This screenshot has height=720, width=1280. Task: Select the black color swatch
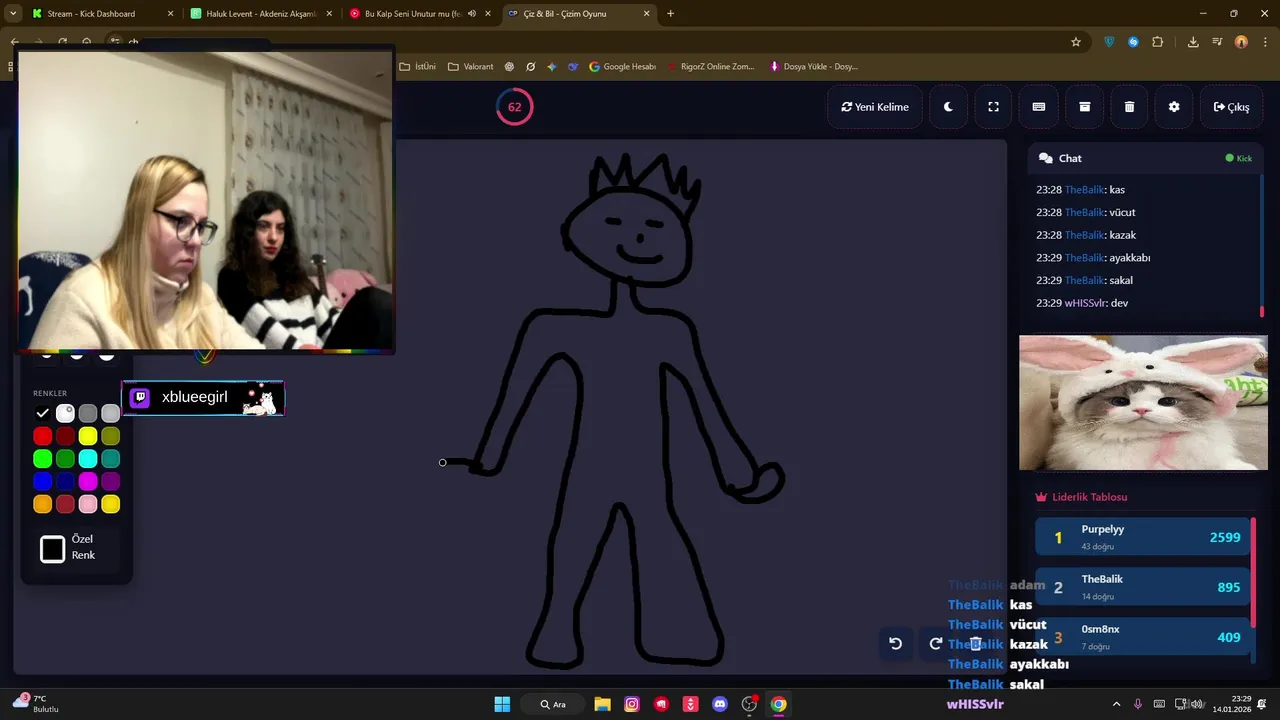[42, 413]
